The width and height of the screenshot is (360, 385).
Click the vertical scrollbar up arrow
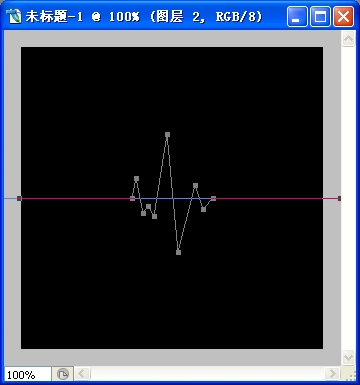[348, 39]
